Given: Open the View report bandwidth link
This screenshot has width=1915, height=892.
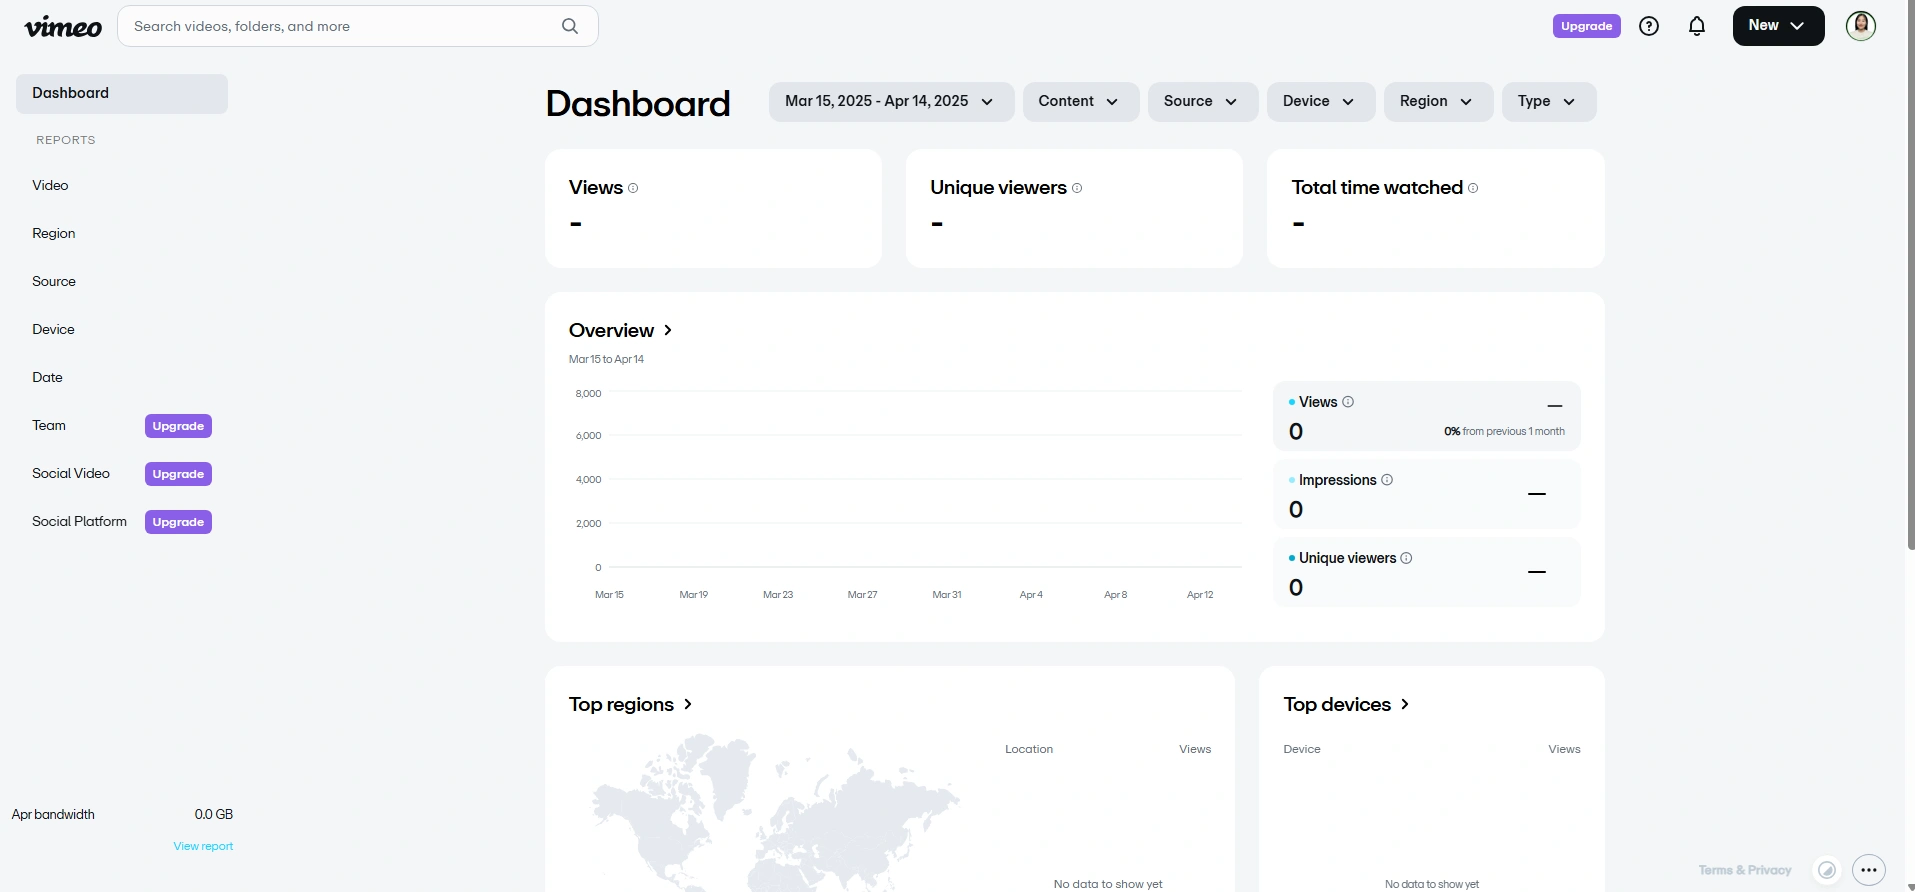Looking at the screenshot, I should coord(203,846).
